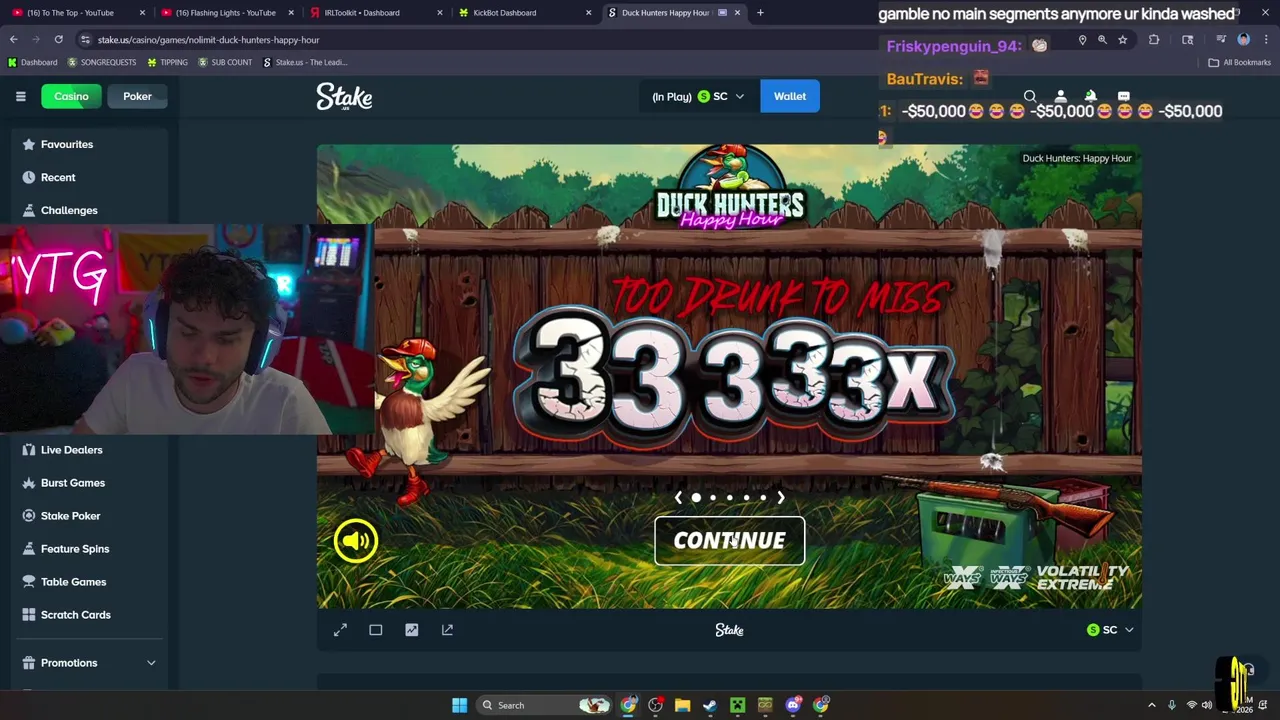Open Stake site search magnifier

click(1030, 97)
